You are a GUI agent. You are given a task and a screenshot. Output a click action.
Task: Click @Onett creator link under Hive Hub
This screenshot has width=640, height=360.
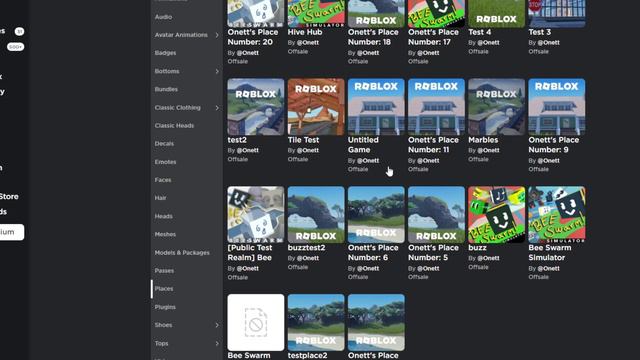point(308,42)
